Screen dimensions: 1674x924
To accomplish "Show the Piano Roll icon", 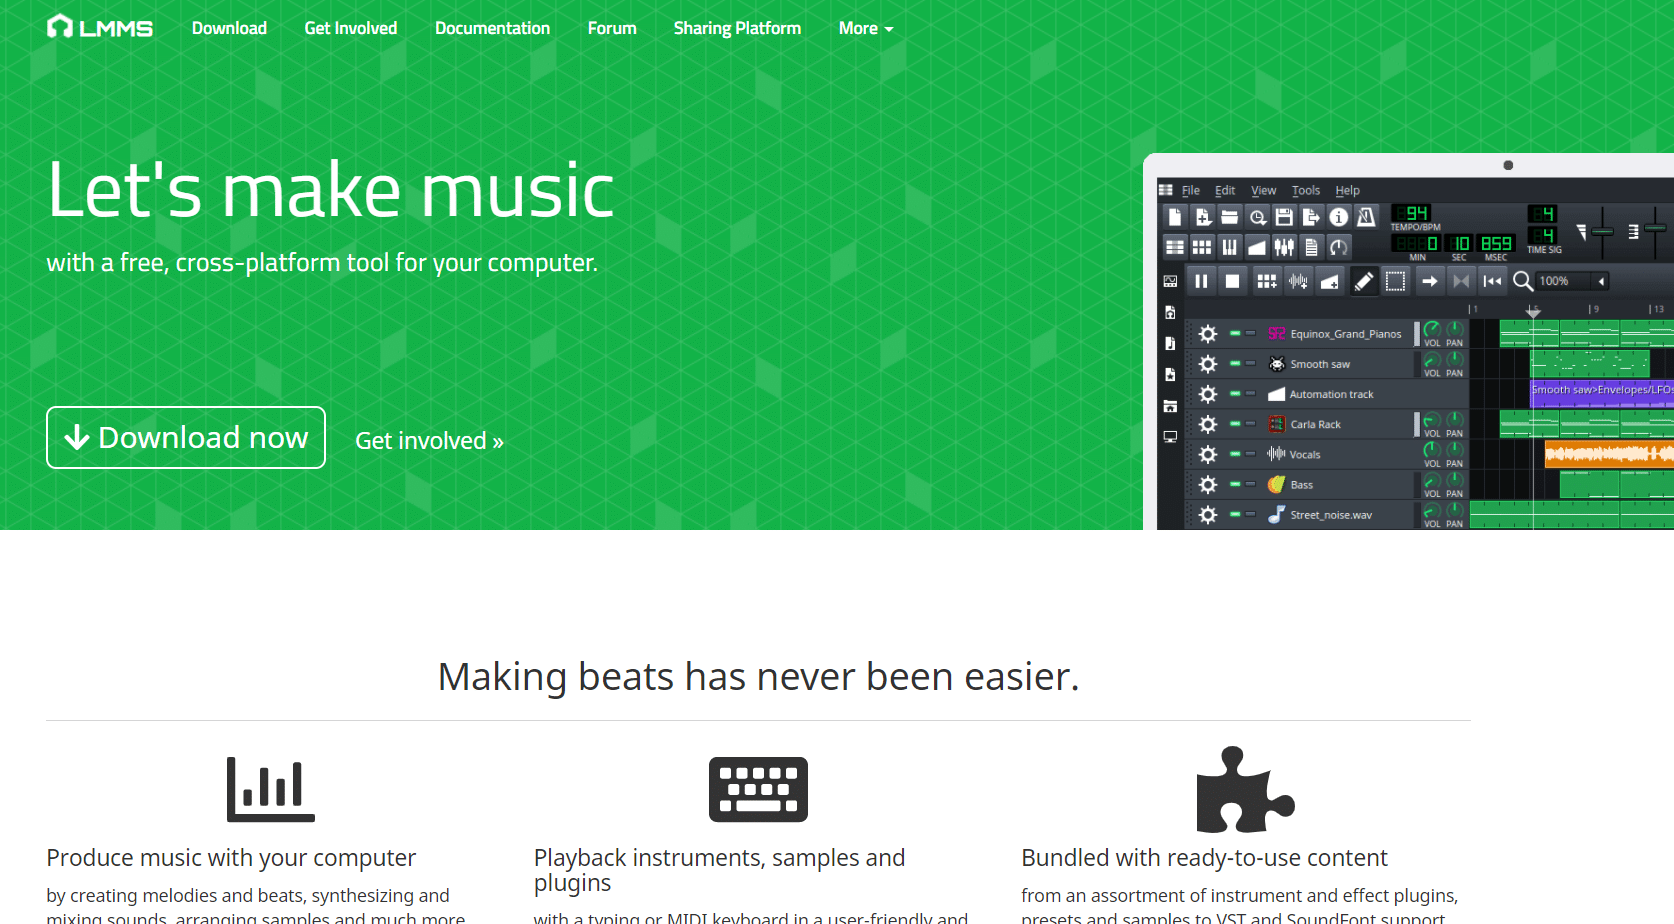I will [x=1230, y=247].
